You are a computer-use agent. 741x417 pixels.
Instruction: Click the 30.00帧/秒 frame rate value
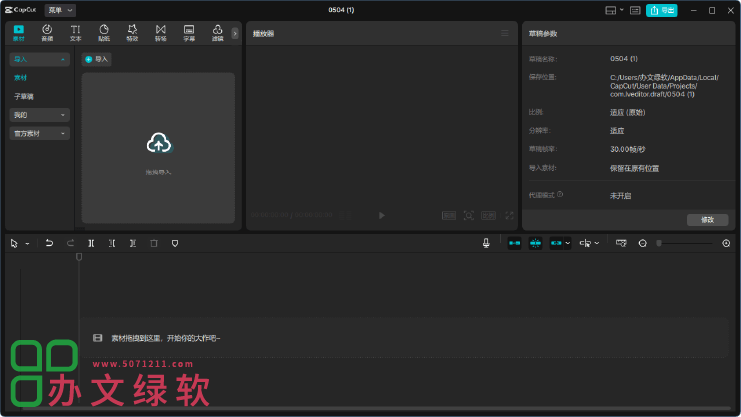click(x=628, y=149)
